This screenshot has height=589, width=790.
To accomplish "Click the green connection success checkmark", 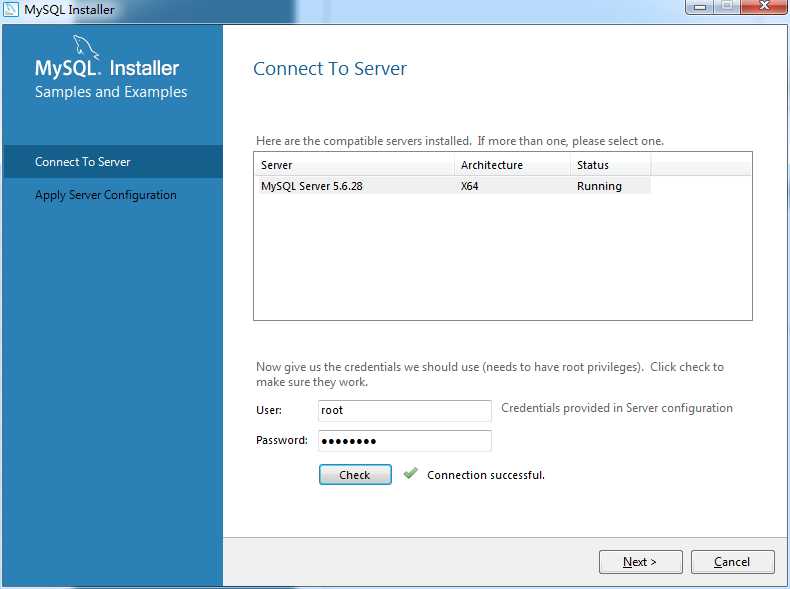I will coord(411,473).
